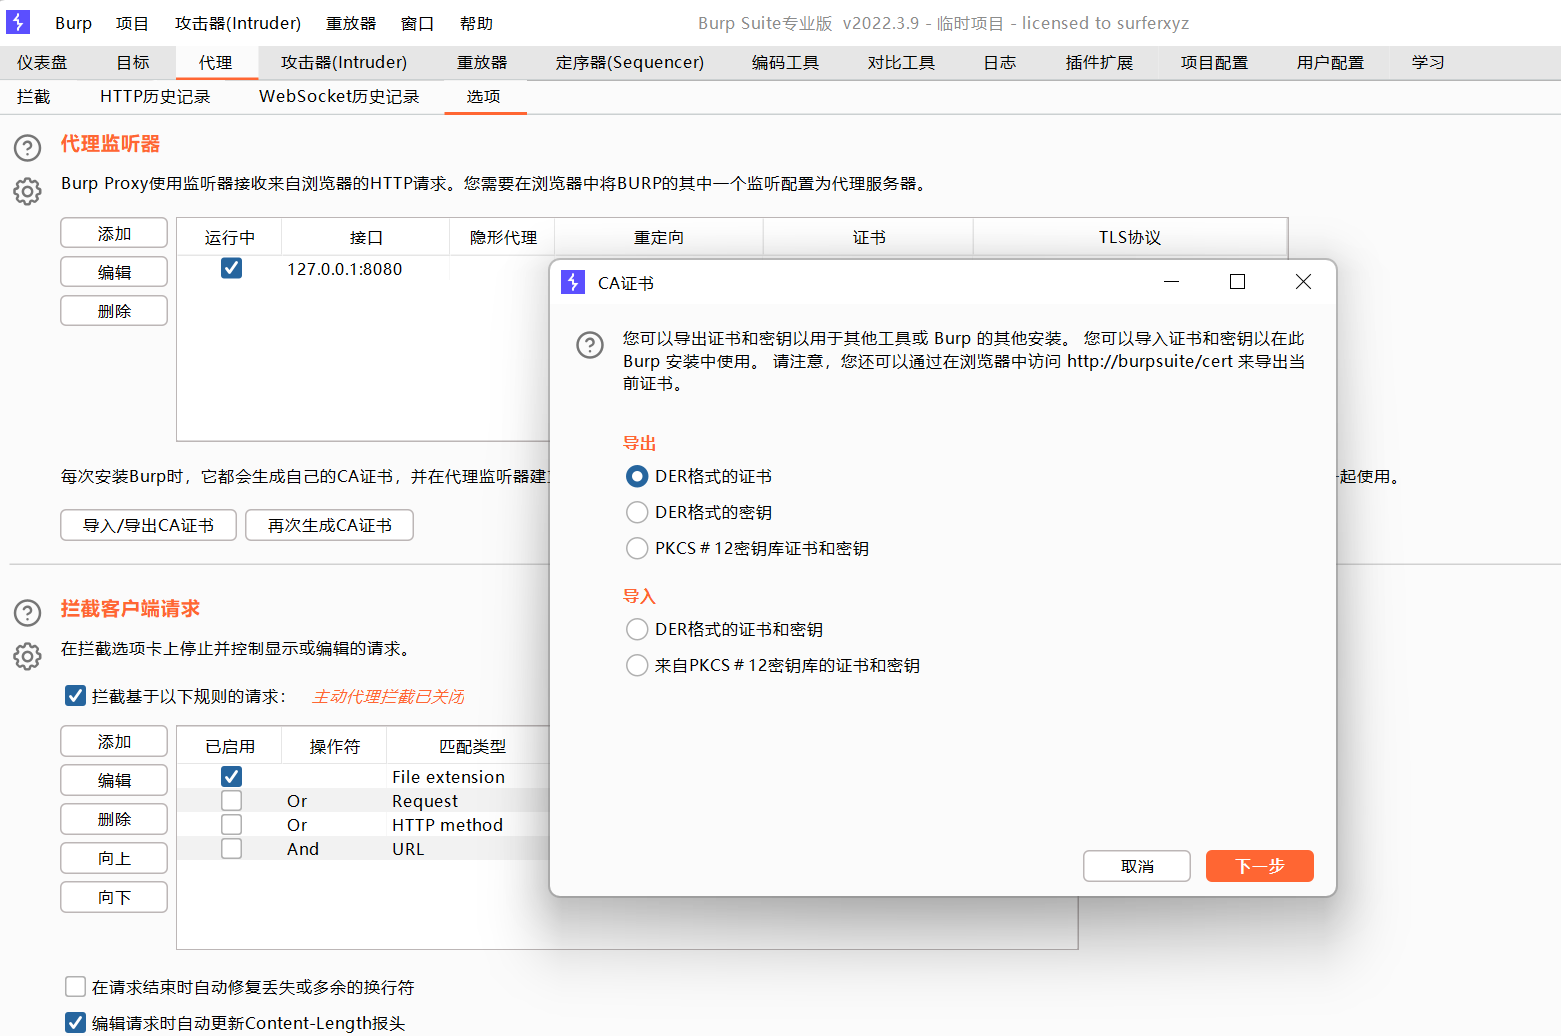
Task: Click 编辑 button for proxy listeners
Action: point(114,272)
